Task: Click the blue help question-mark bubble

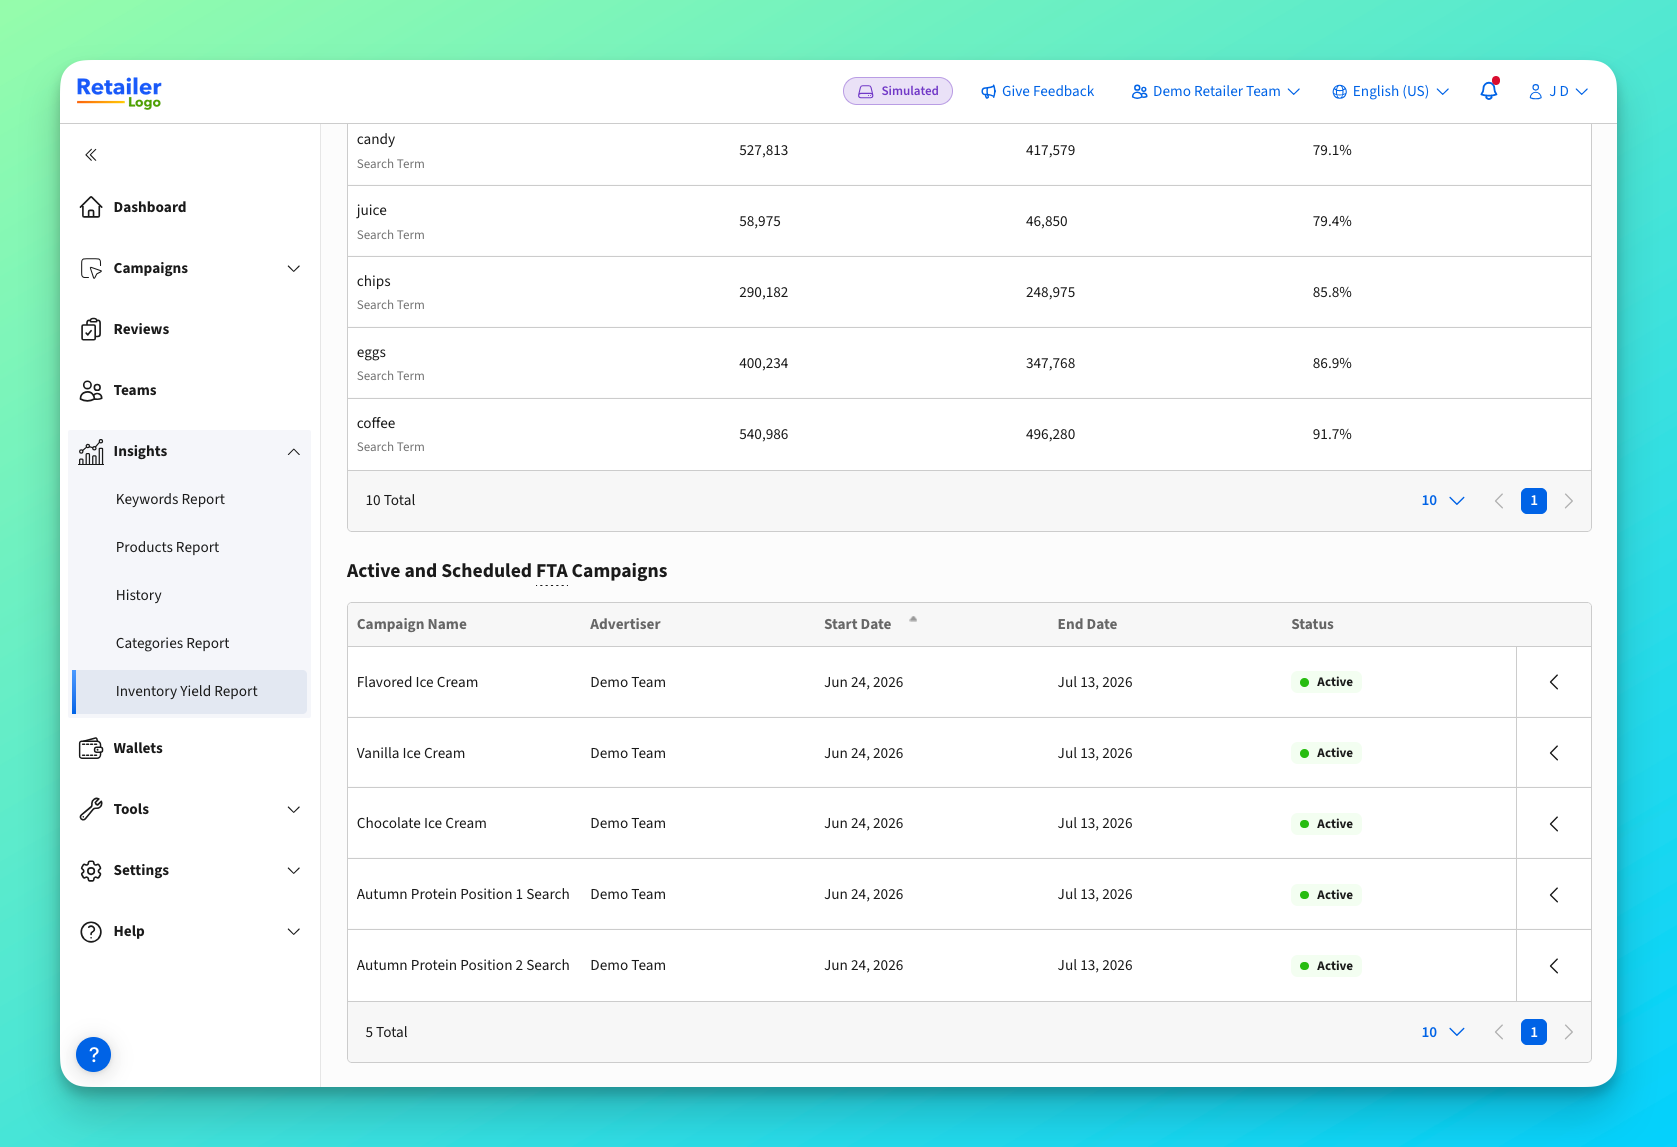Action: point(93,1054)
